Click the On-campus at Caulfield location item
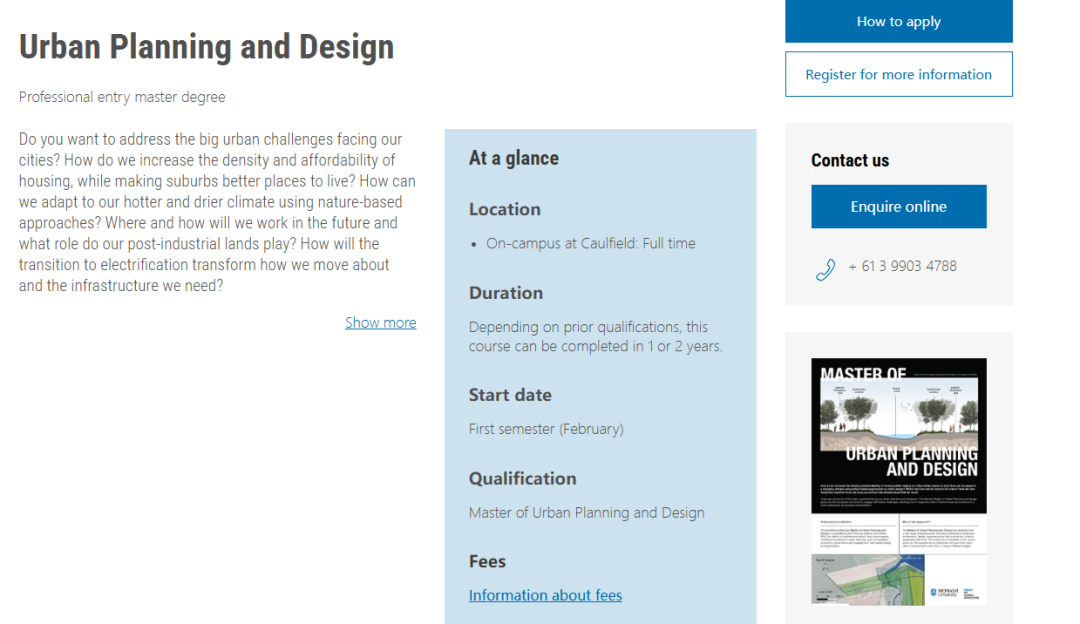 [590, 243]
